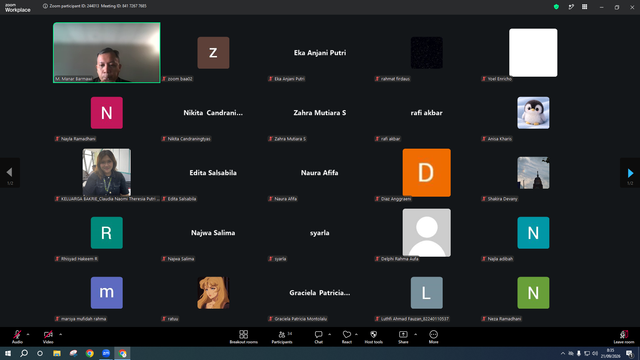Open the Participants panel
640x360 pixels.
[282, 337]
